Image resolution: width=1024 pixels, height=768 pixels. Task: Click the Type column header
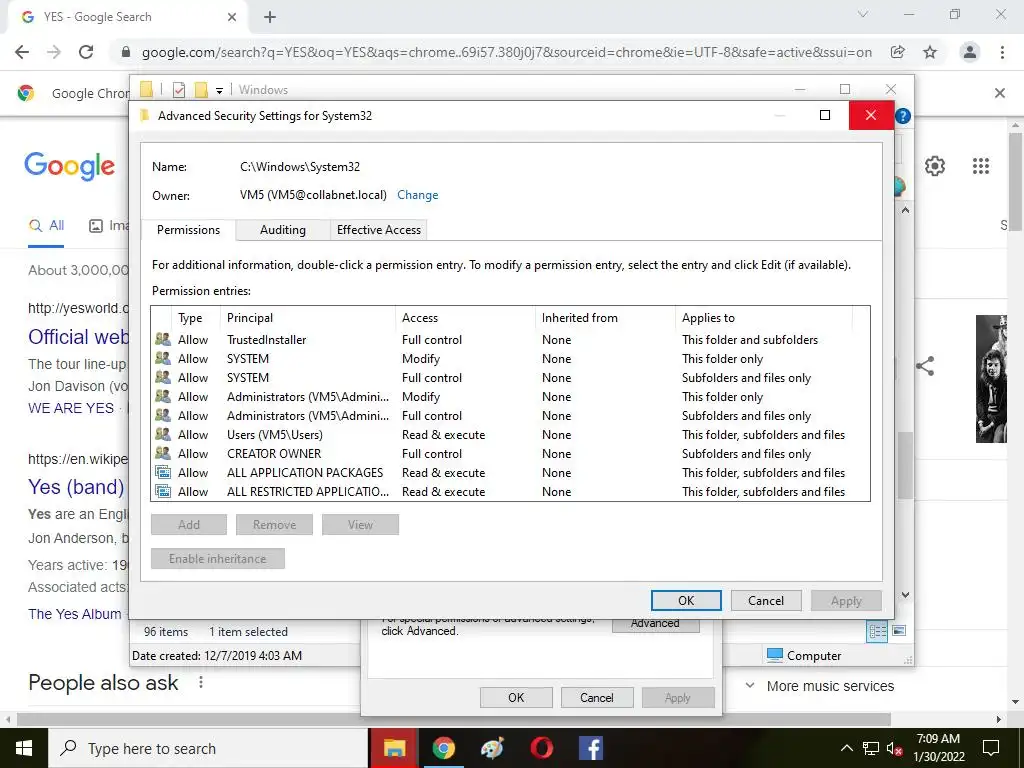[x=196, y=318]
